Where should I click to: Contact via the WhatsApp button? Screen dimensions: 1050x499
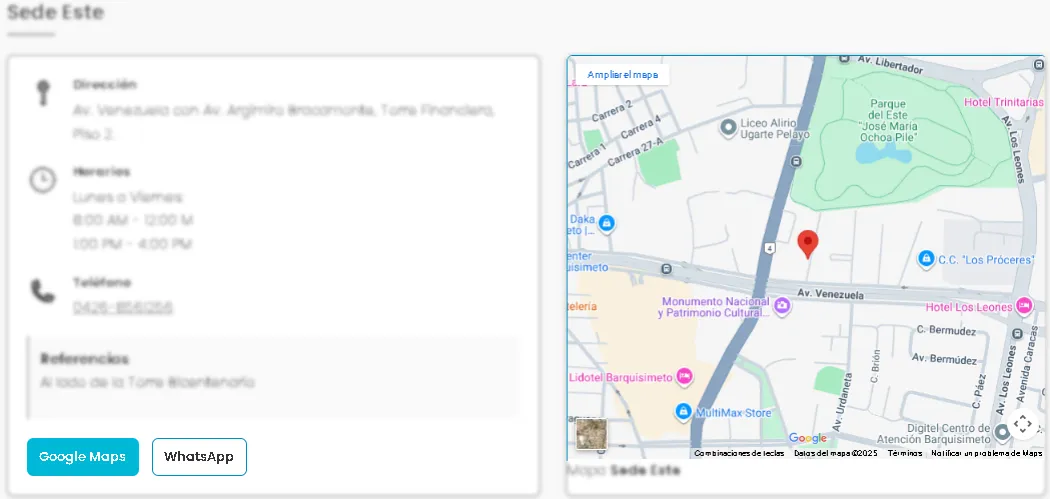(199, 457)
